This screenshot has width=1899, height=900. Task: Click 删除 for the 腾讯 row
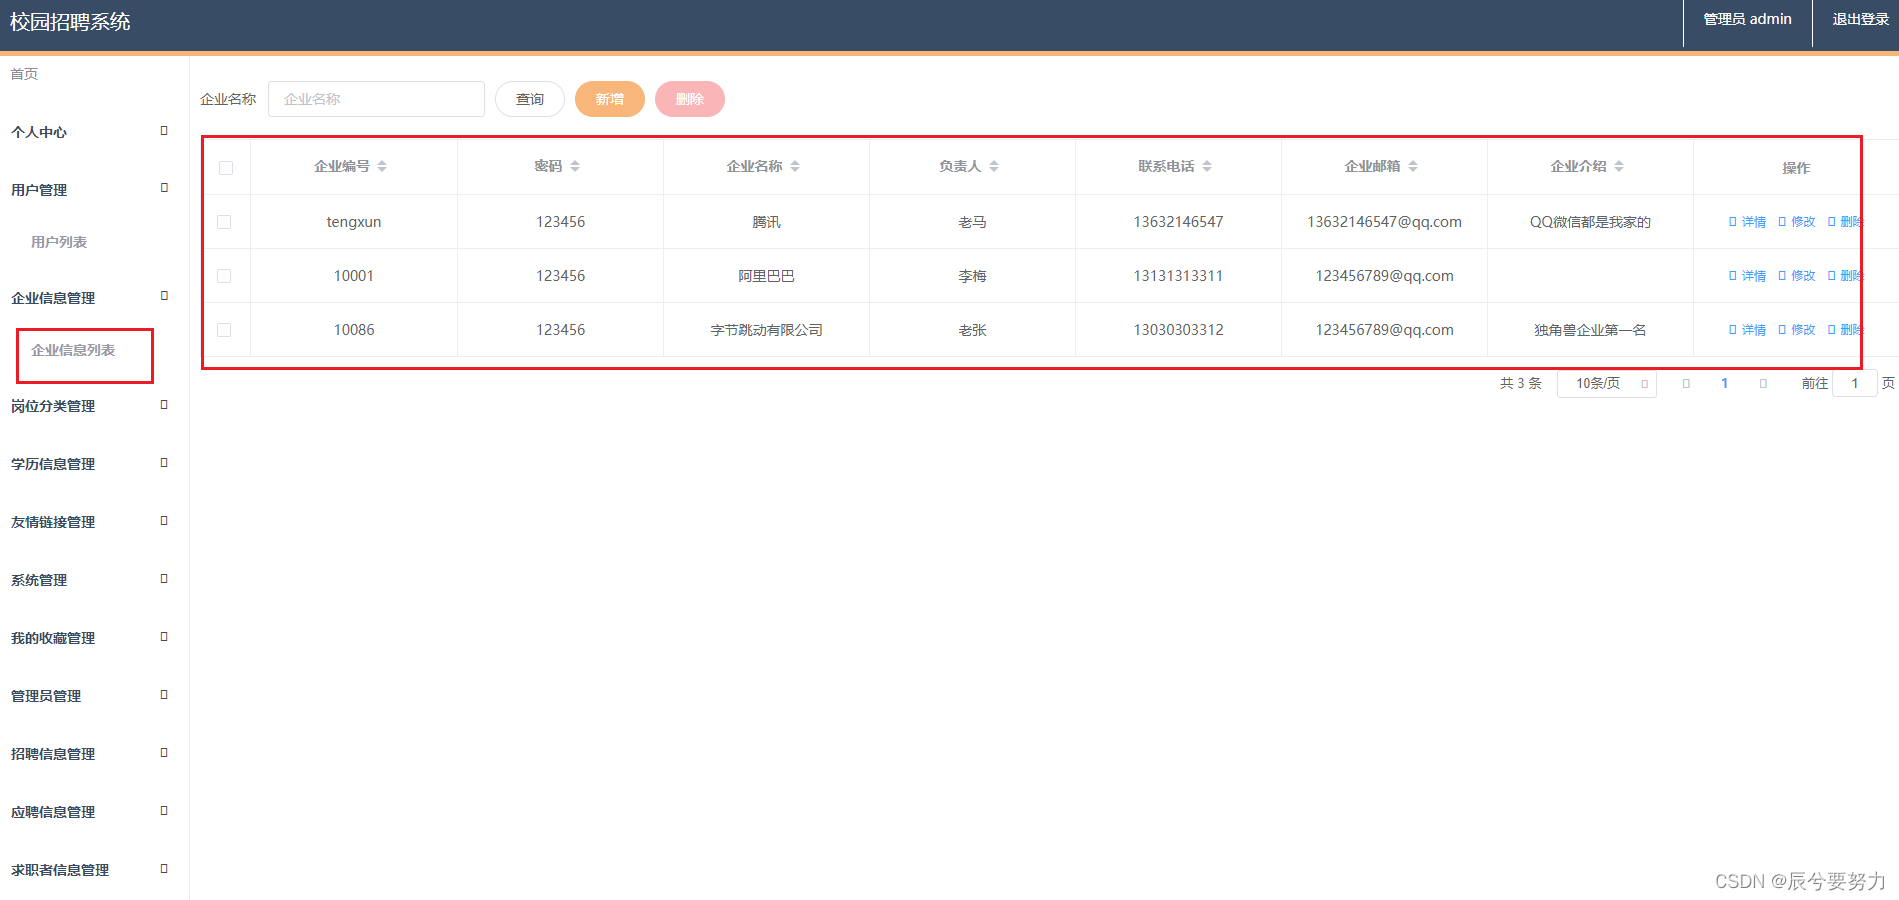coord(1846,222)
